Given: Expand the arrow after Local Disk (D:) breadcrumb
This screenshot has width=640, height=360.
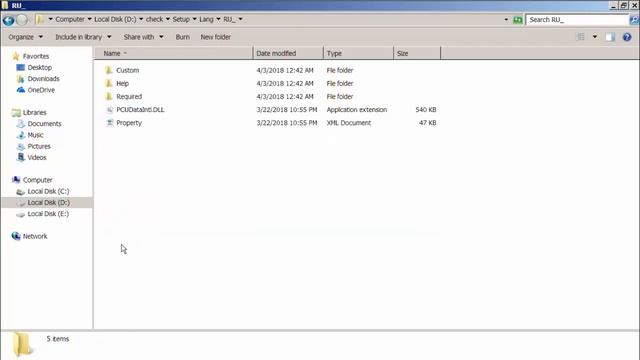Looking at the screenshot, I should (141, 19).
